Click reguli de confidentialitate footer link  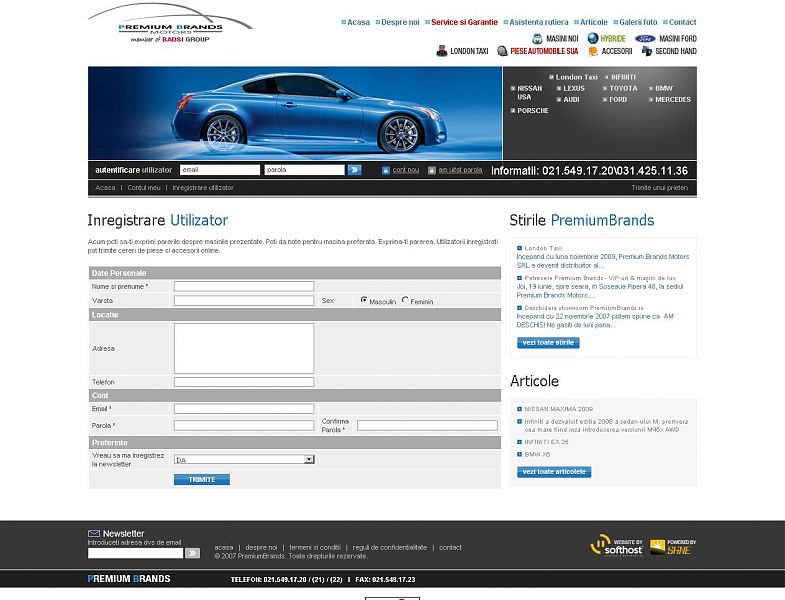389,547
